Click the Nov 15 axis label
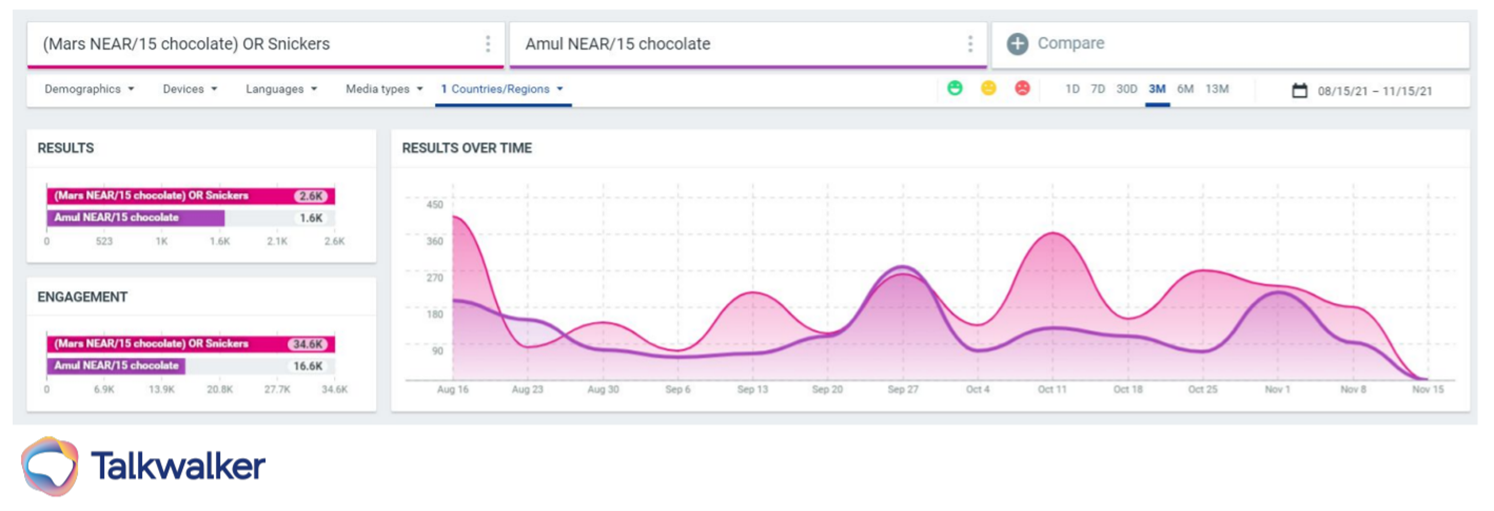The image size is (1494, 511). coord(1428,390)
